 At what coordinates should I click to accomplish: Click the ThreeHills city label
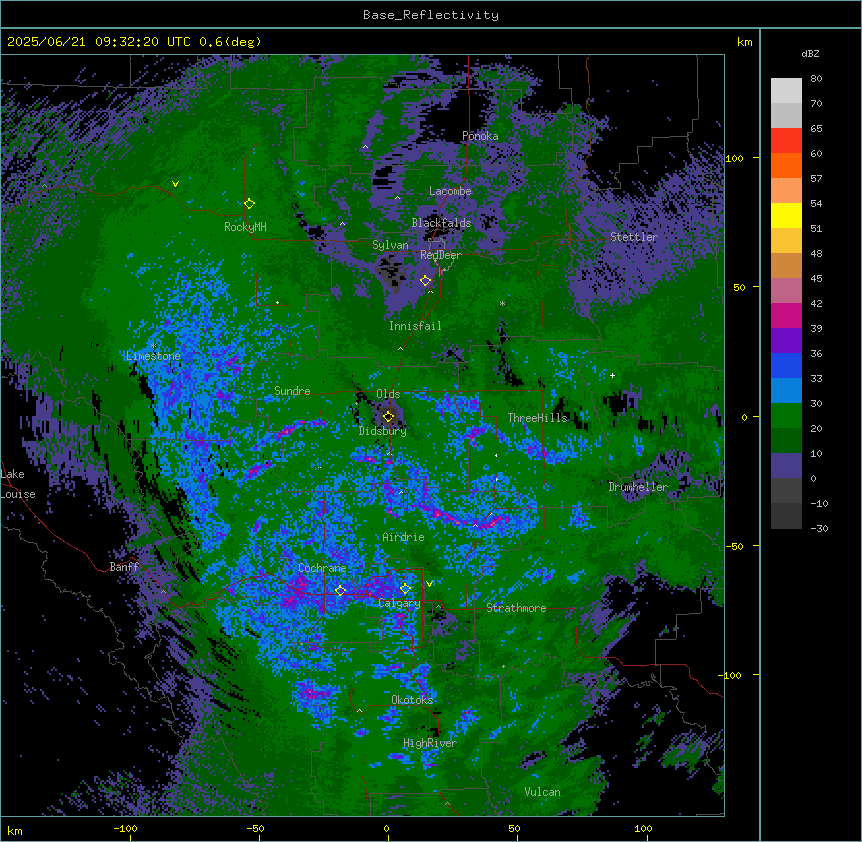coord(537,418)
